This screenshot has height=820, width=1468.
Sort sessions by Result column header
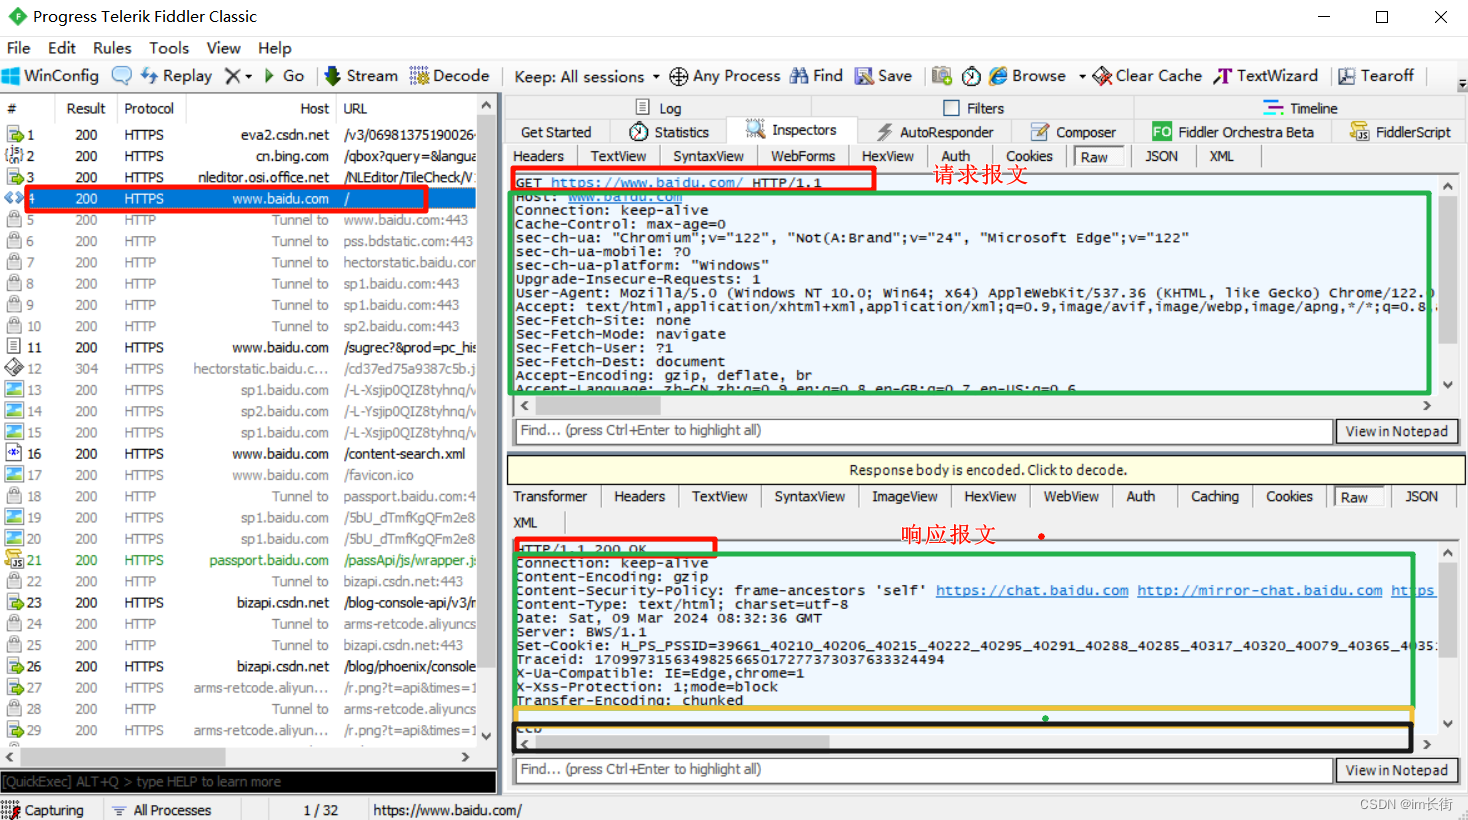[86, 108]
